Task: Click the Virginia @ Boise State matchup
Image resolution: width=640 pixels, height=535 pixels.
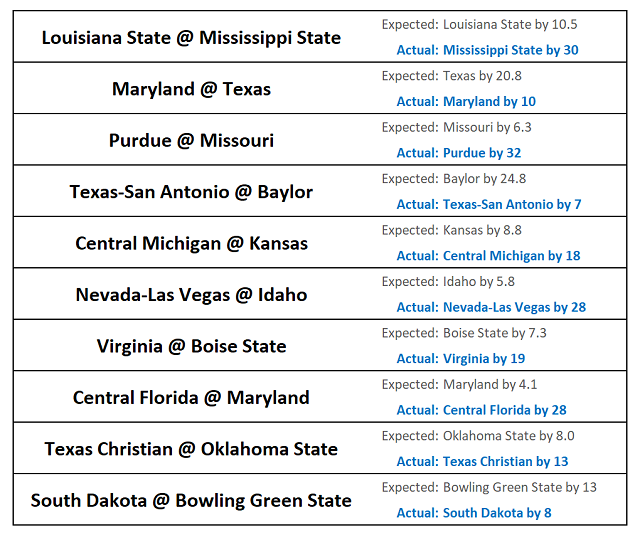Action: point(191,347)
